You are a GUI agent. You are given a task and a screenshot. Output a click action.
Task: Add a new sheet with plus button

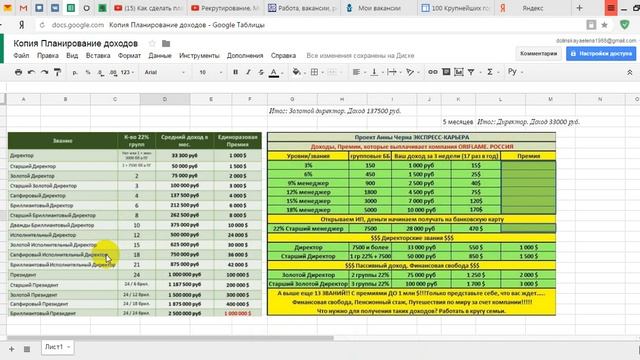coord(11,349)
